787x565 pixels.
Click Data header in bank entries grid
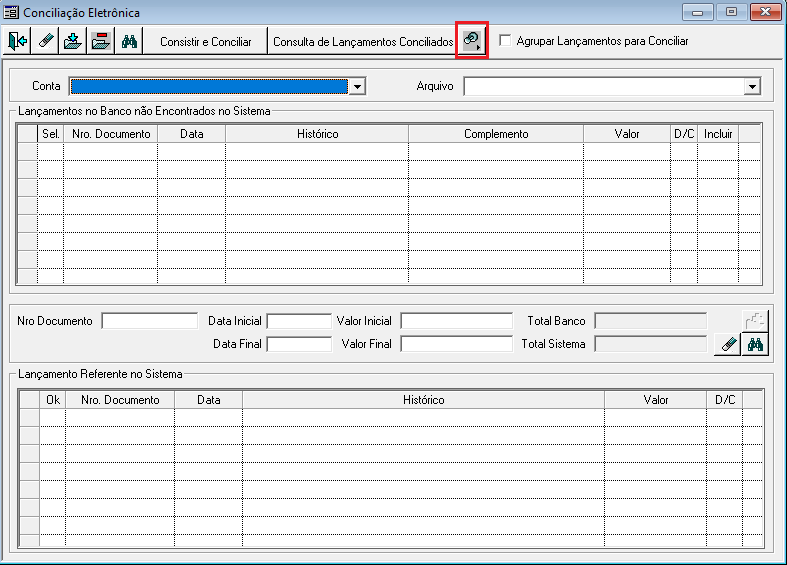[192, 134]
